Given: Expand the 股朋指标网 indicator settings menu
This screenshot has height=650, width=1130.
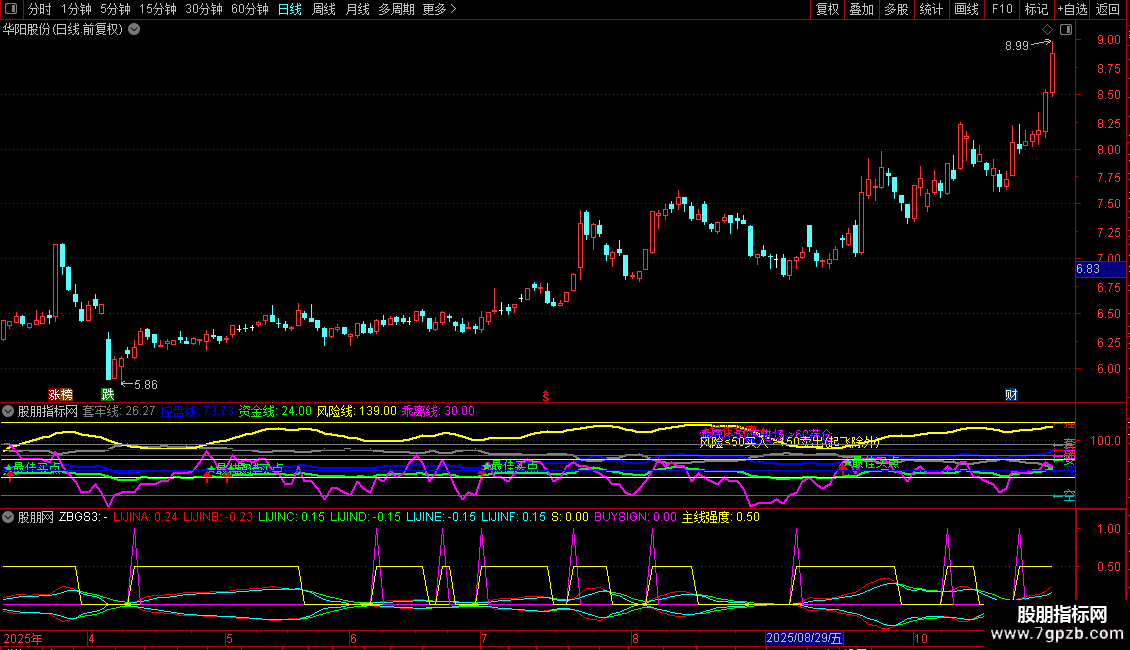Looking at the screenshot, I should 8,410.
